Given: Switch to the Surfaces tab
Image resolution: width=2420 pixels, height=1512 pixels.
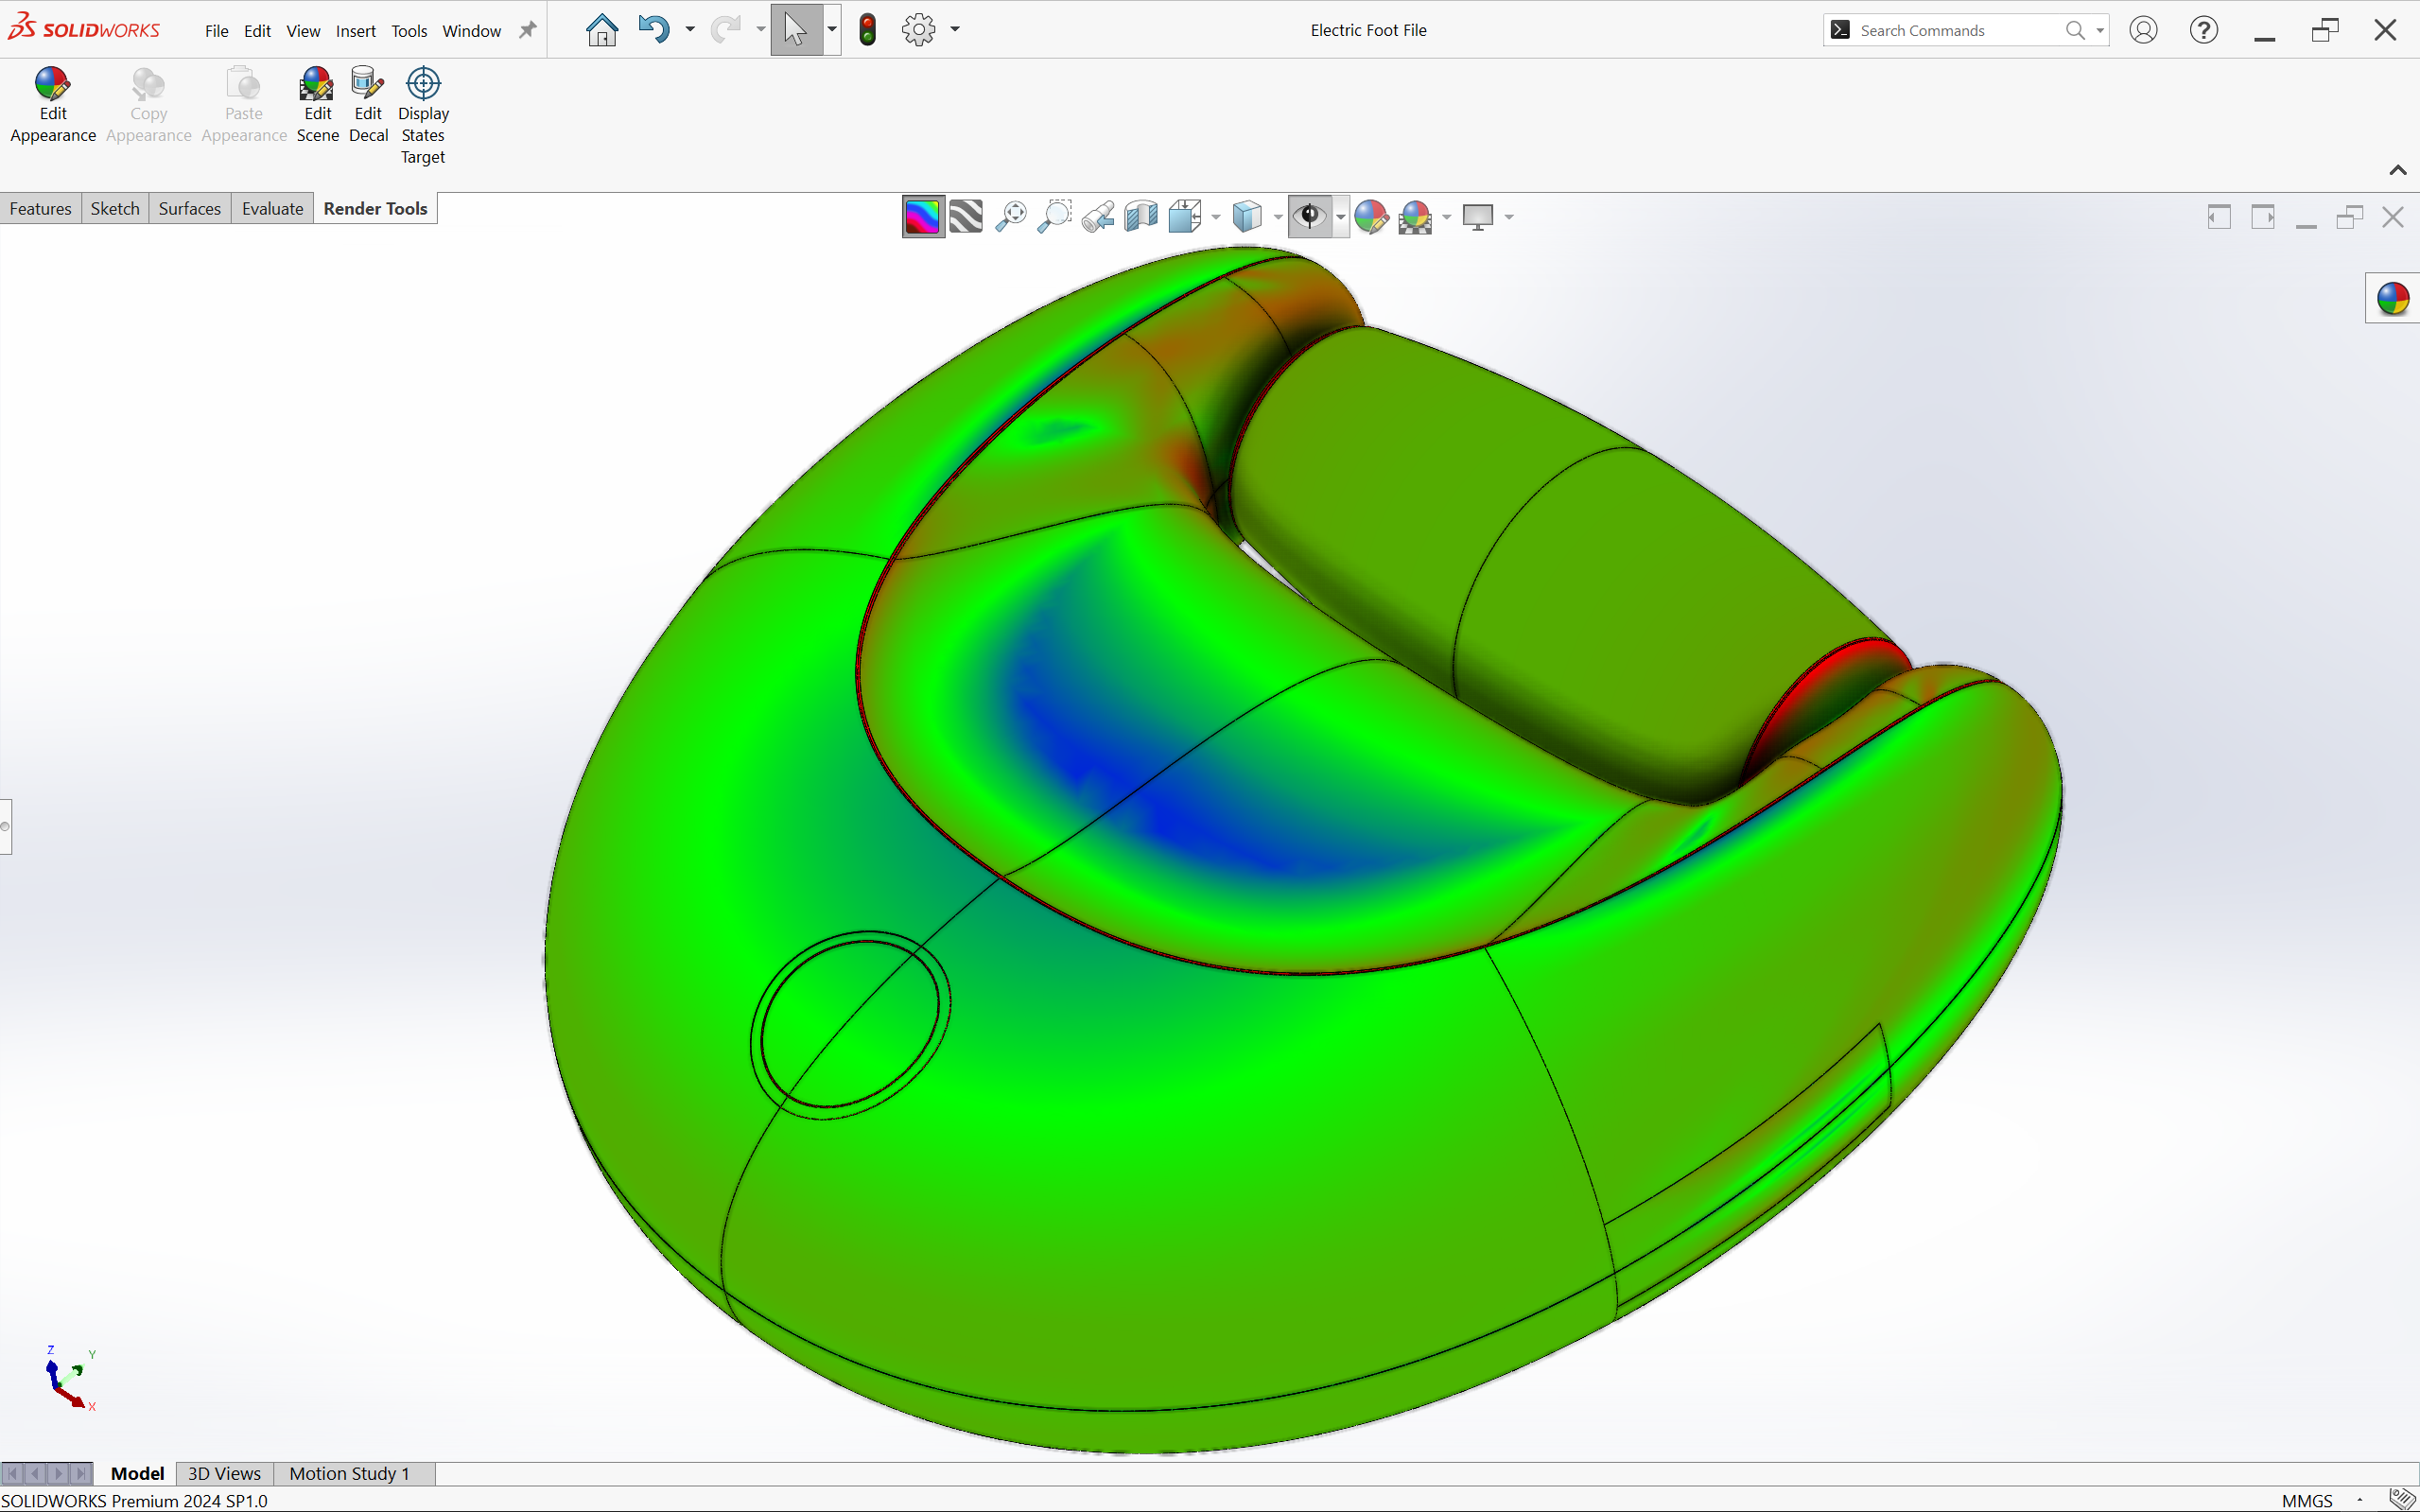Looking at the screenshot, I should [x=189, y=208].
